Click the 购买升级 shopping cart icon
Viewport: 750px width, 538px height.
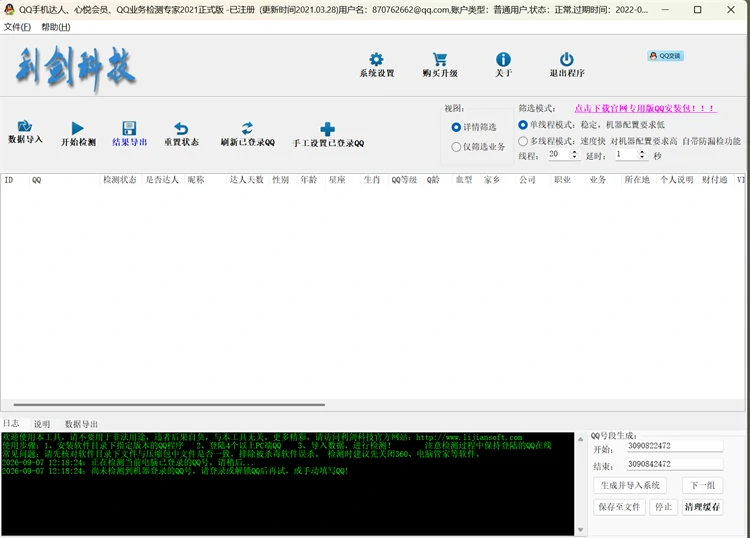click(440, 59)
